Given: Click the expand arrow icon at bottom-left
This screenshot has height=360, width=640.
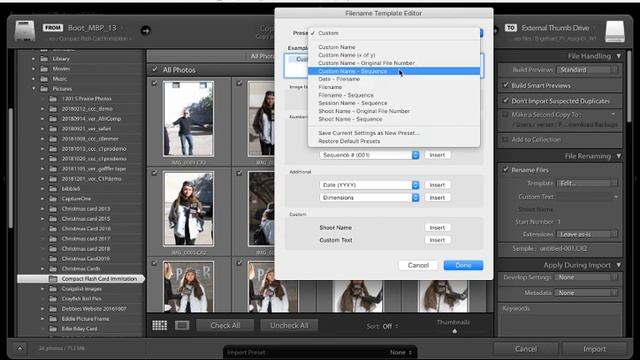Looking at the screenshot, I should coord(20,349).
